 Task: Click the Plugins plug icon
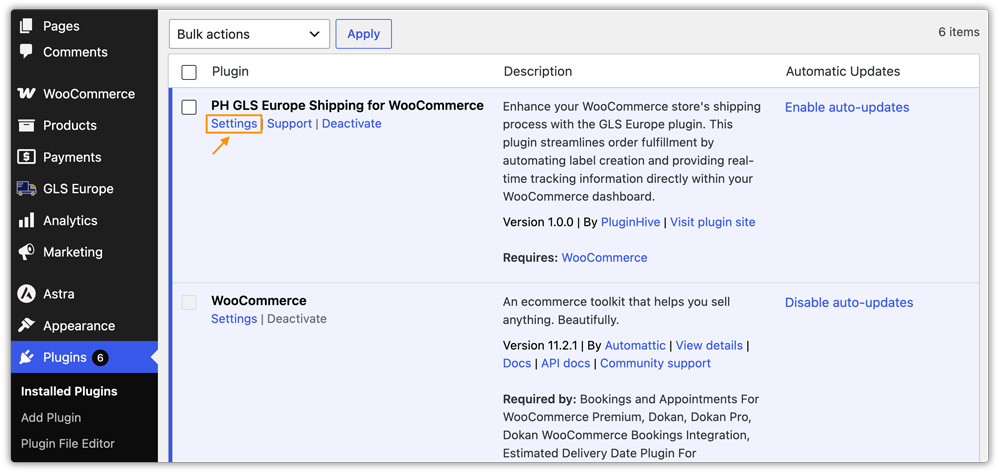[x=26, y=357]
